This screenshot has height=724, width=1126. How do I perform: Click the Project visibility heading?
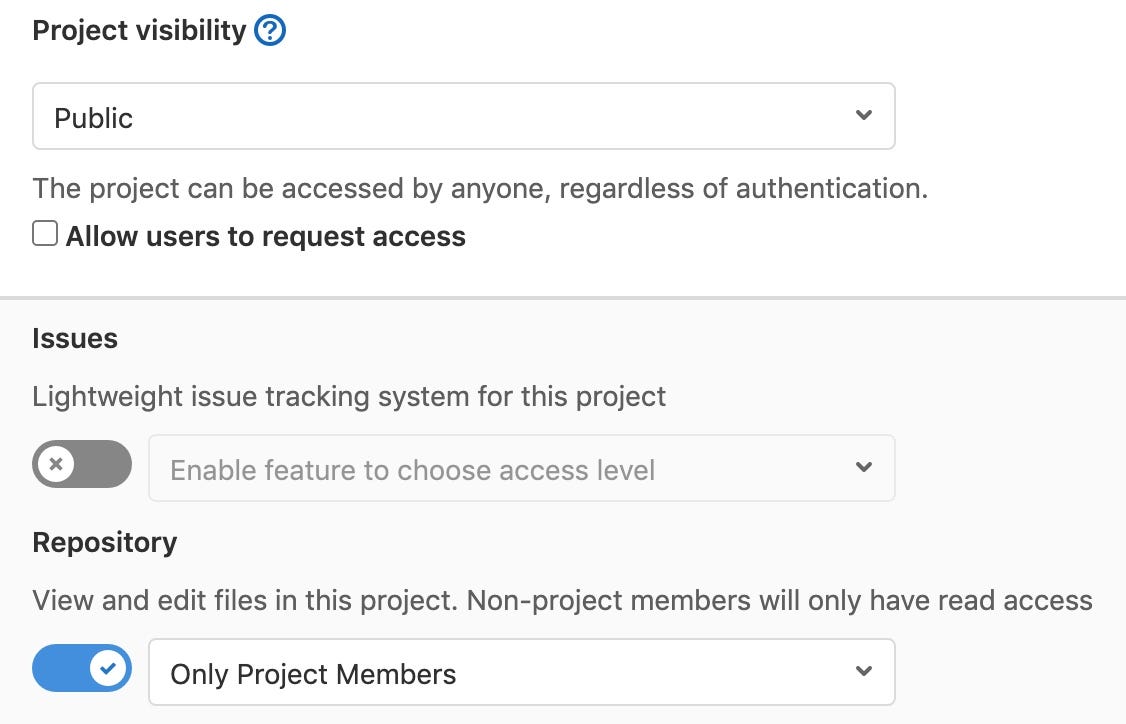(139, 31)
